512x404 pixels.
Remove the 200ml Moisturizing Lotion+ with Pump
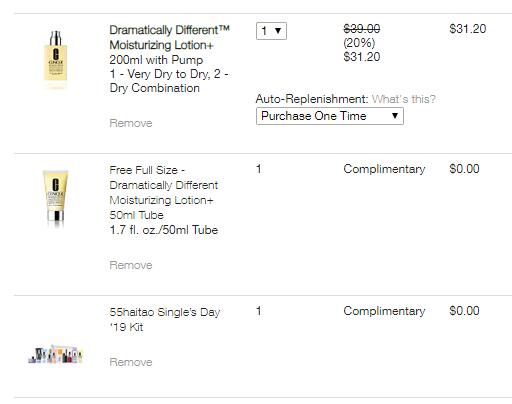pyautogui.click(x=131, y=123)
